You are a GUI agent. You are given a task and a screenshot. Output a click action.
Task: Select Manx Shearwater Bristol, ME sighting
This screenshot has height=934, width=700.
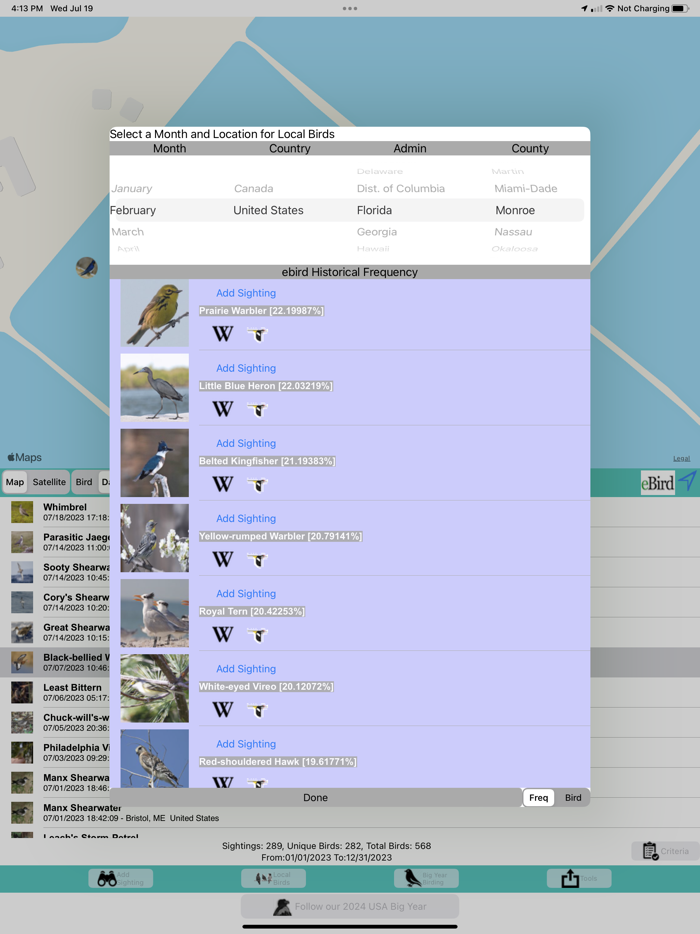[350, 812]
